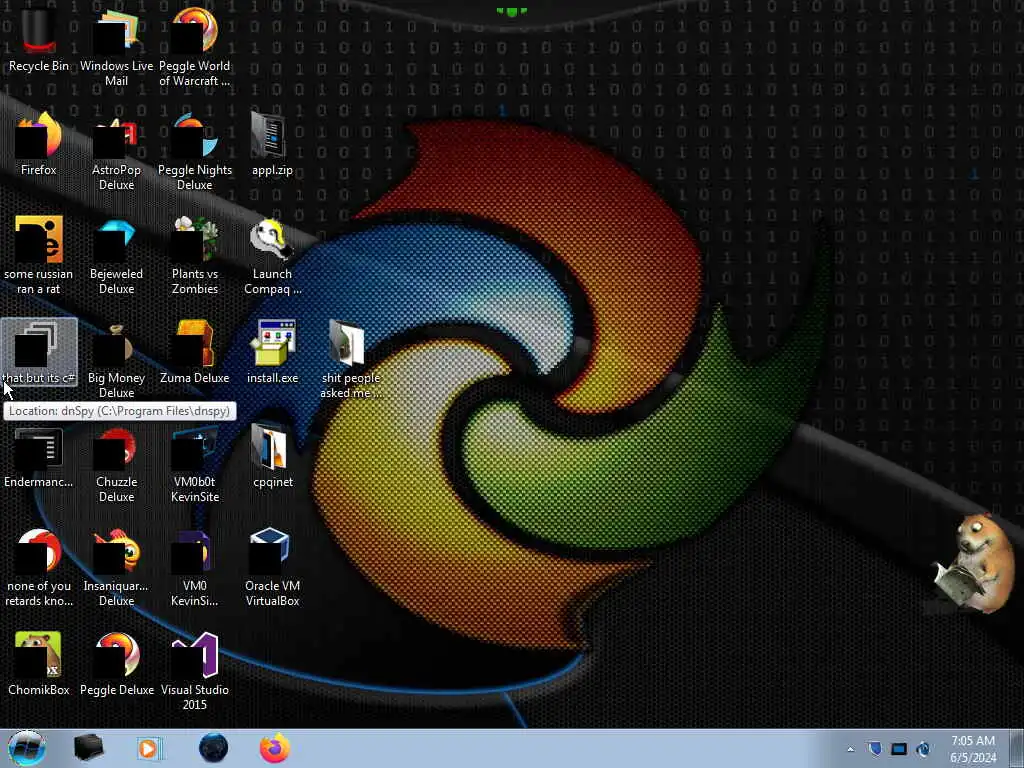Open the Windows Start menu orb

(x=27, y=748)
